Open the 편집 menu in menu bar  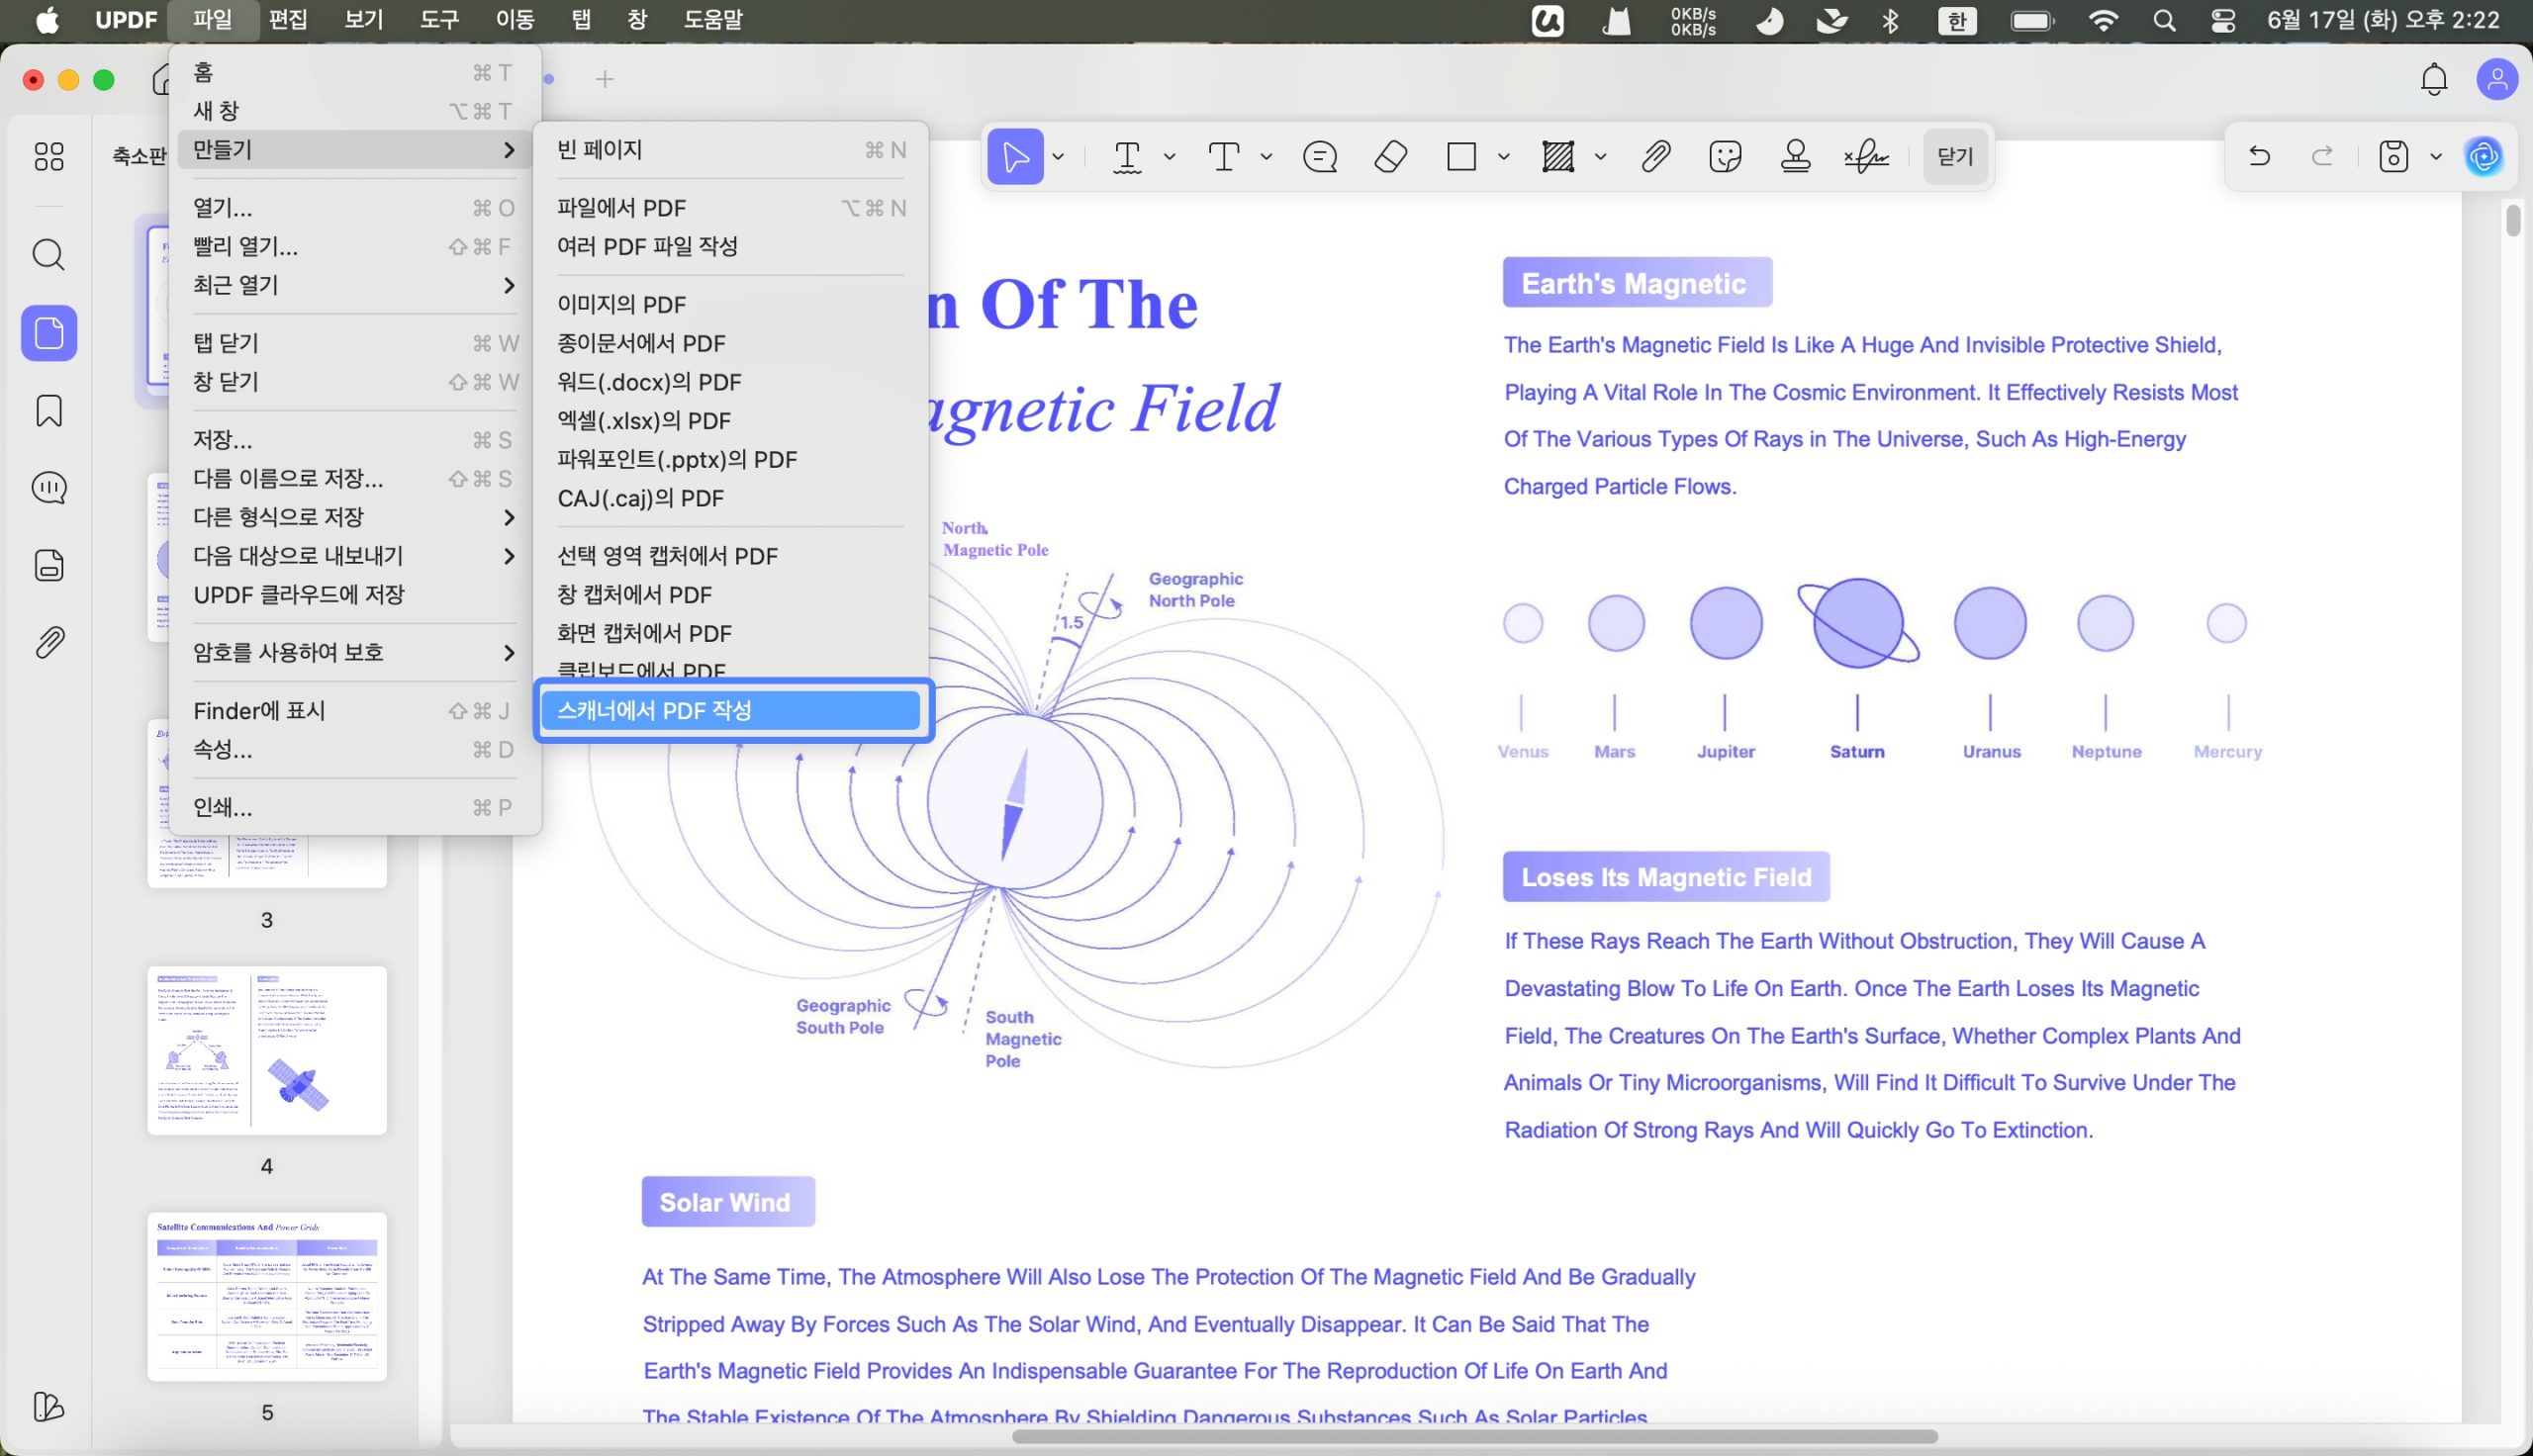[288, 20]
